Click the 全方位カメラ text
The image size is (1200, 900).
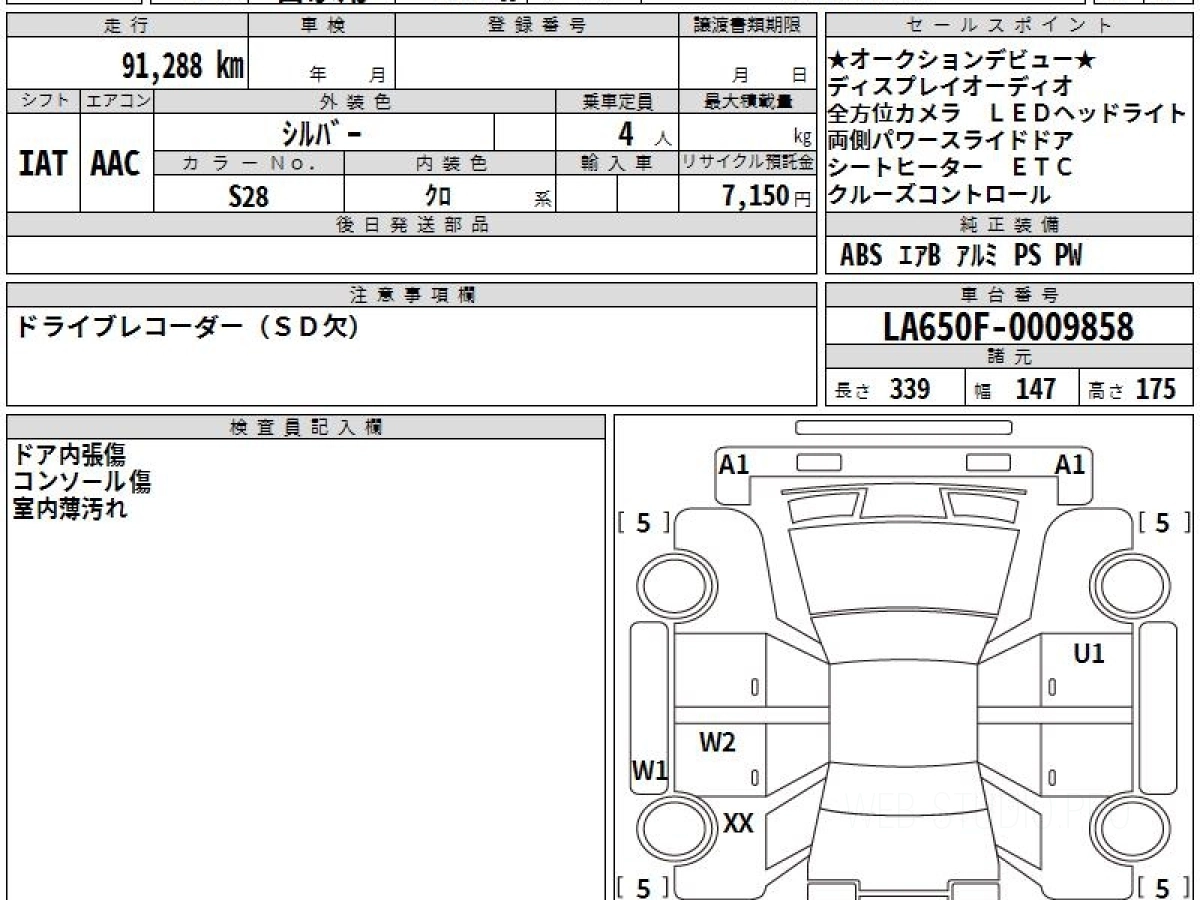point(895,113)
